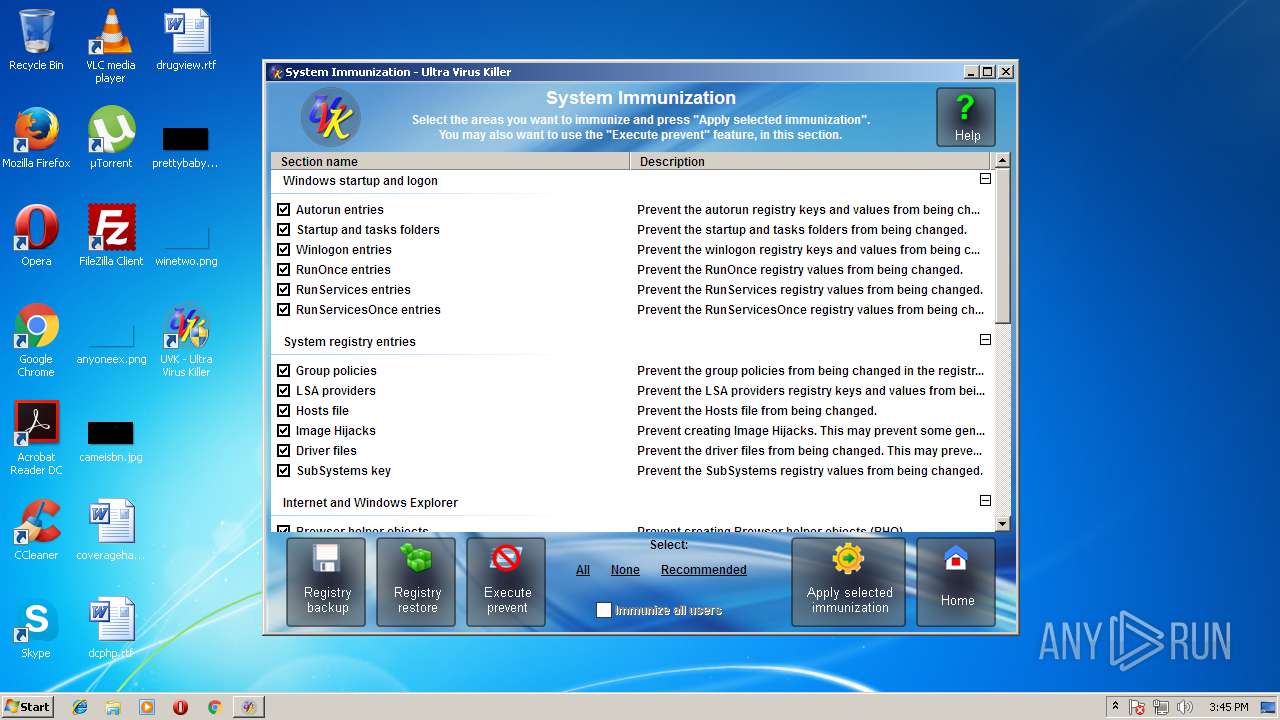
Task: Toggle RunOnce entries checkbox
Action: coord(284,270)
